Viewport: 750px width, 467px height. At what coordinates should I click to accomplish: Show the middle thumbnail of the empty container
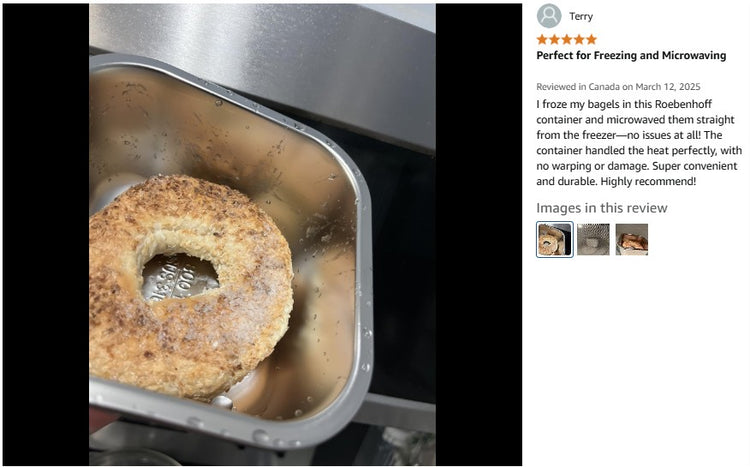tap(593, 239)
